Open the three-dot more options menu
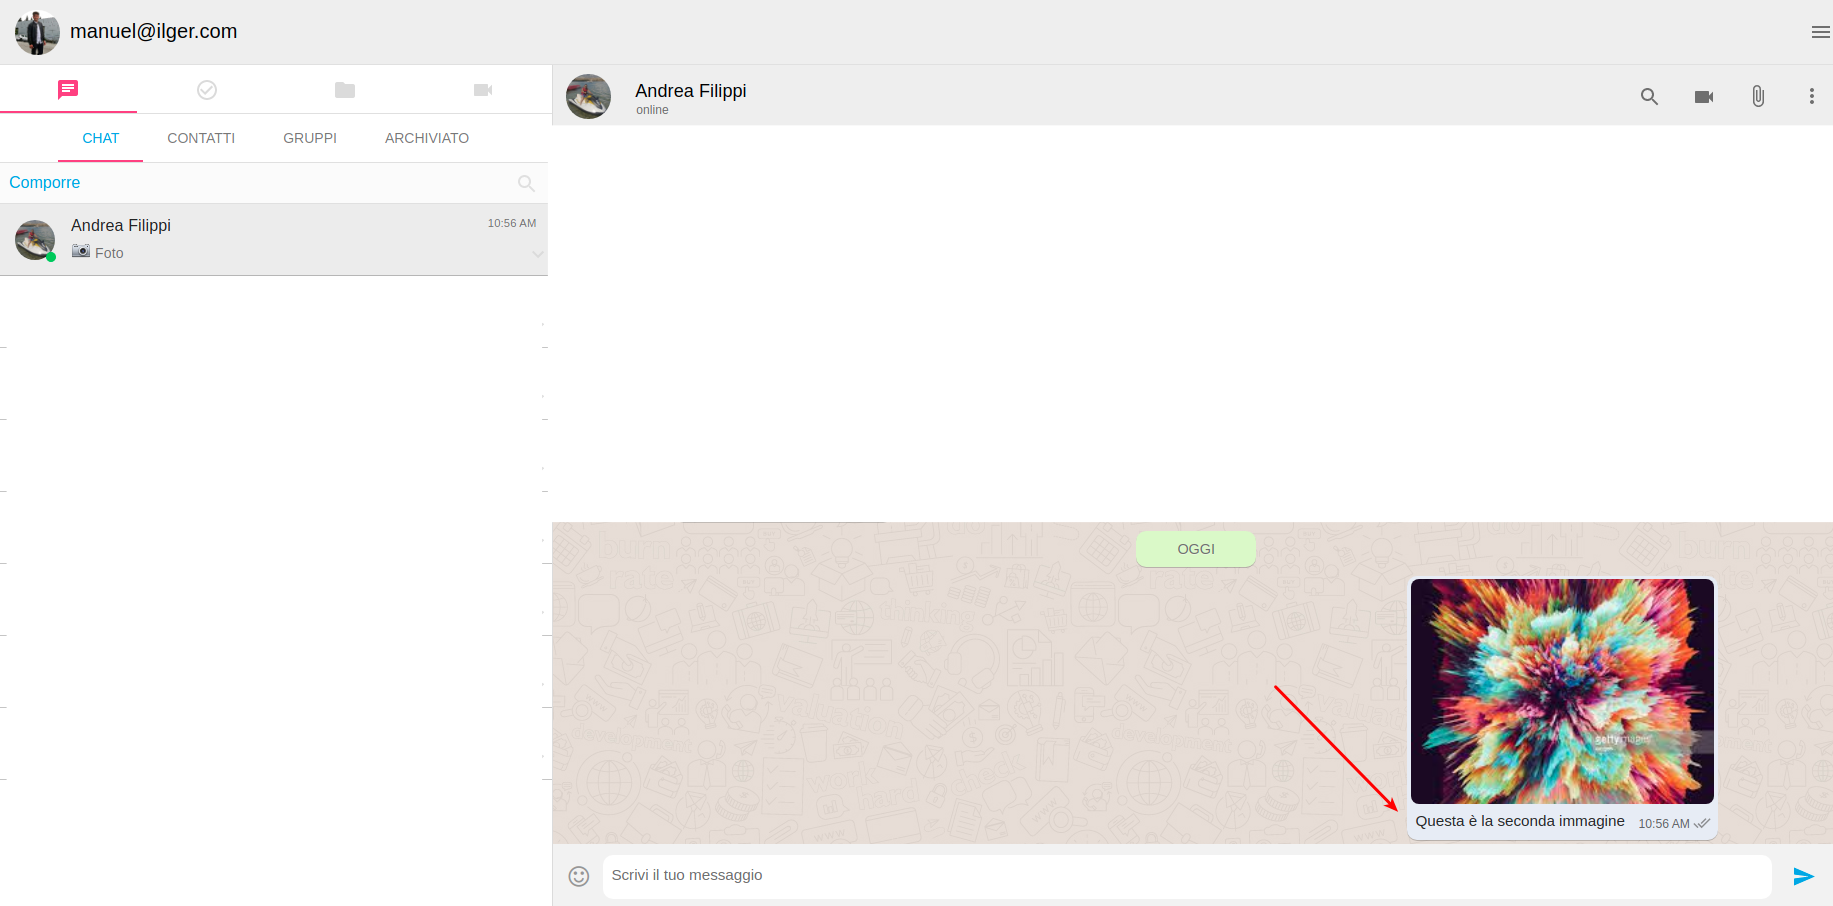 point(1811,96)
